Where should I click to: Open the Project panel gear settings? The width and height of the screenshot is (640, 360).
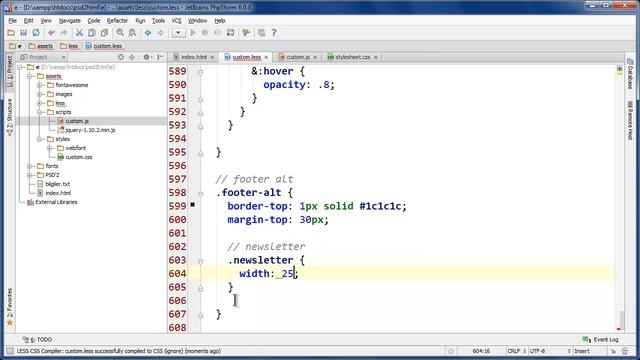pos(147,57)
